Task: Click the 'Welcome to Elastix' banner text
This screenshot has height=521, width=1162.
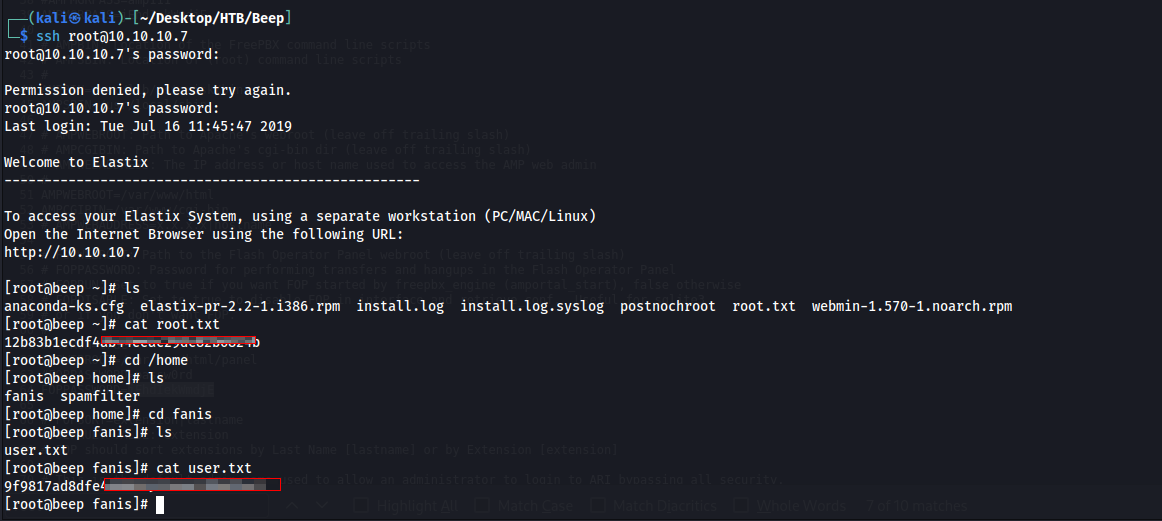Action: coord(76,162)
